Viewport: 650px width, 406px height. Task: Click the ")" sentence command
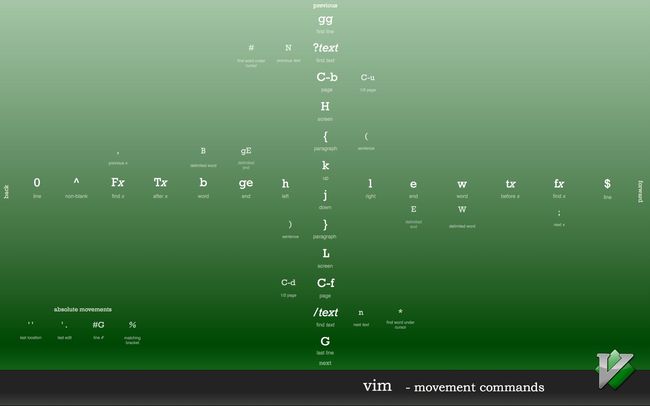[x=290, y=225]
